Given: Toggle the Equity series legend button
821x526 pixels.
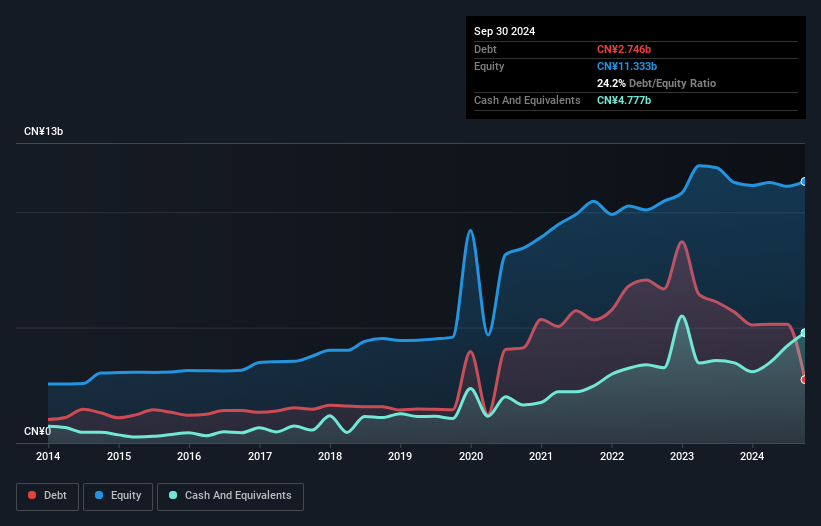Looking at the screenshot, I should 118,496.
